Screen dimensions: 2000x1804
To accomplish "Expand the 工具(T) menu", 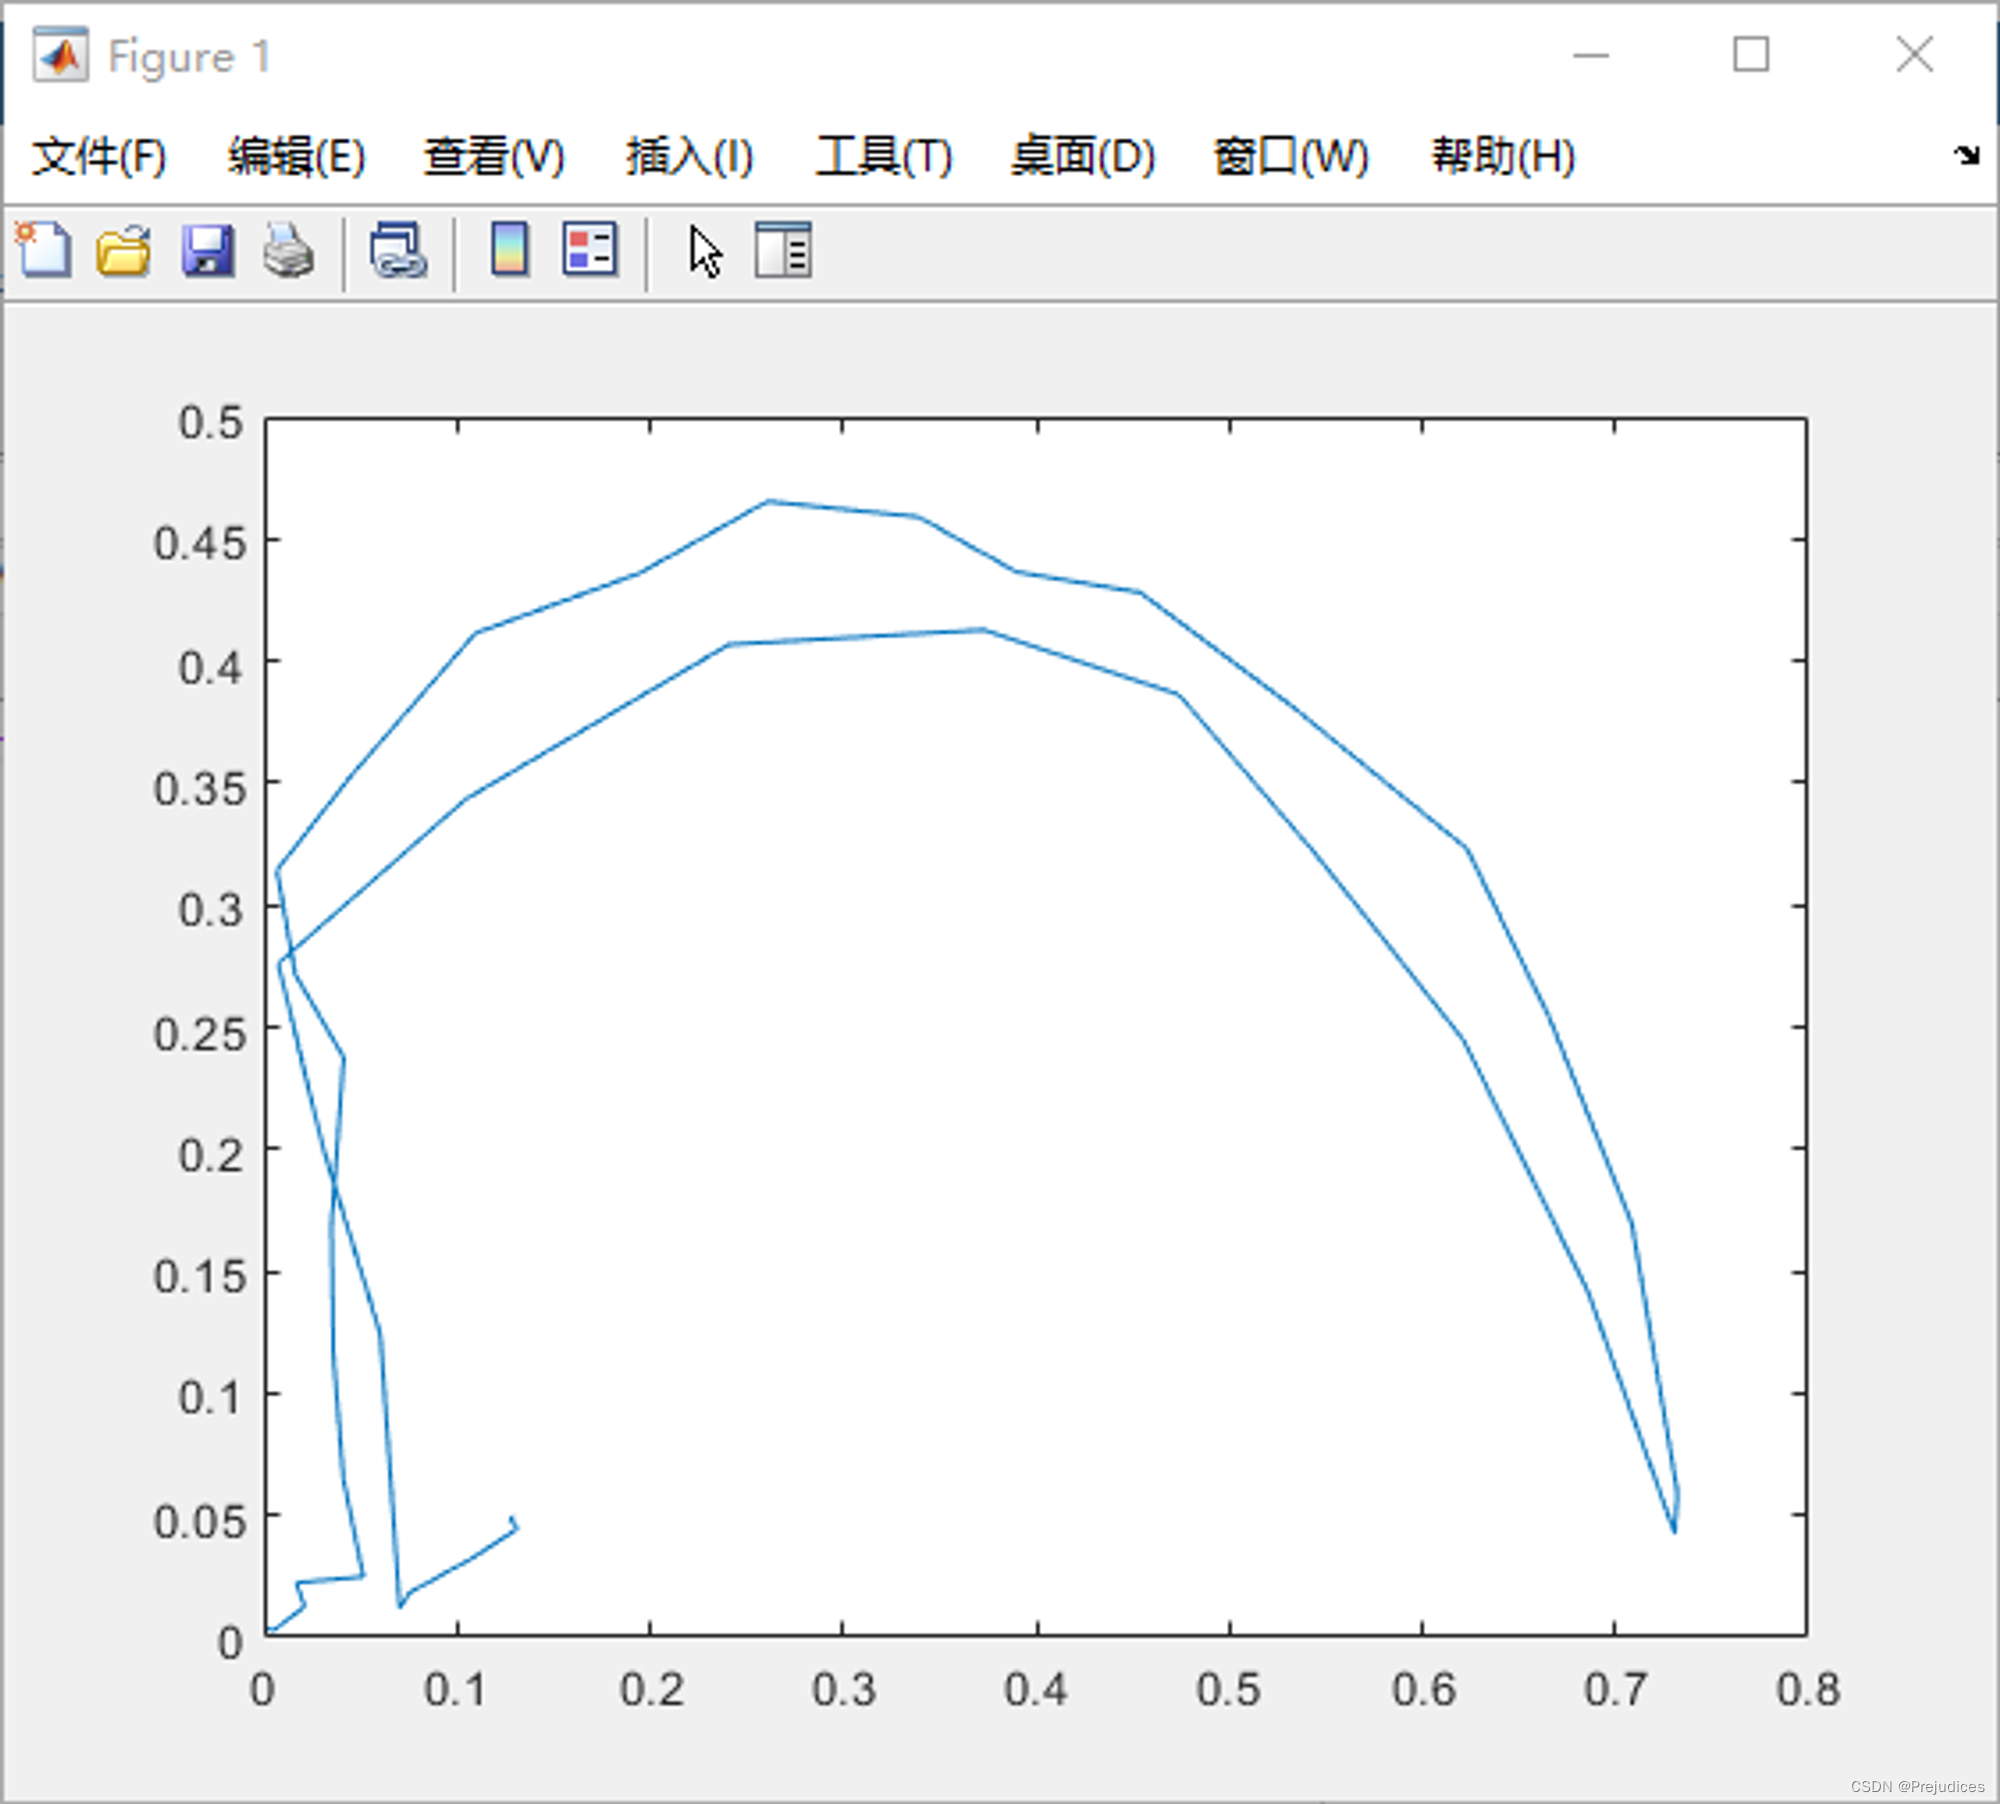I will [884, 157].
